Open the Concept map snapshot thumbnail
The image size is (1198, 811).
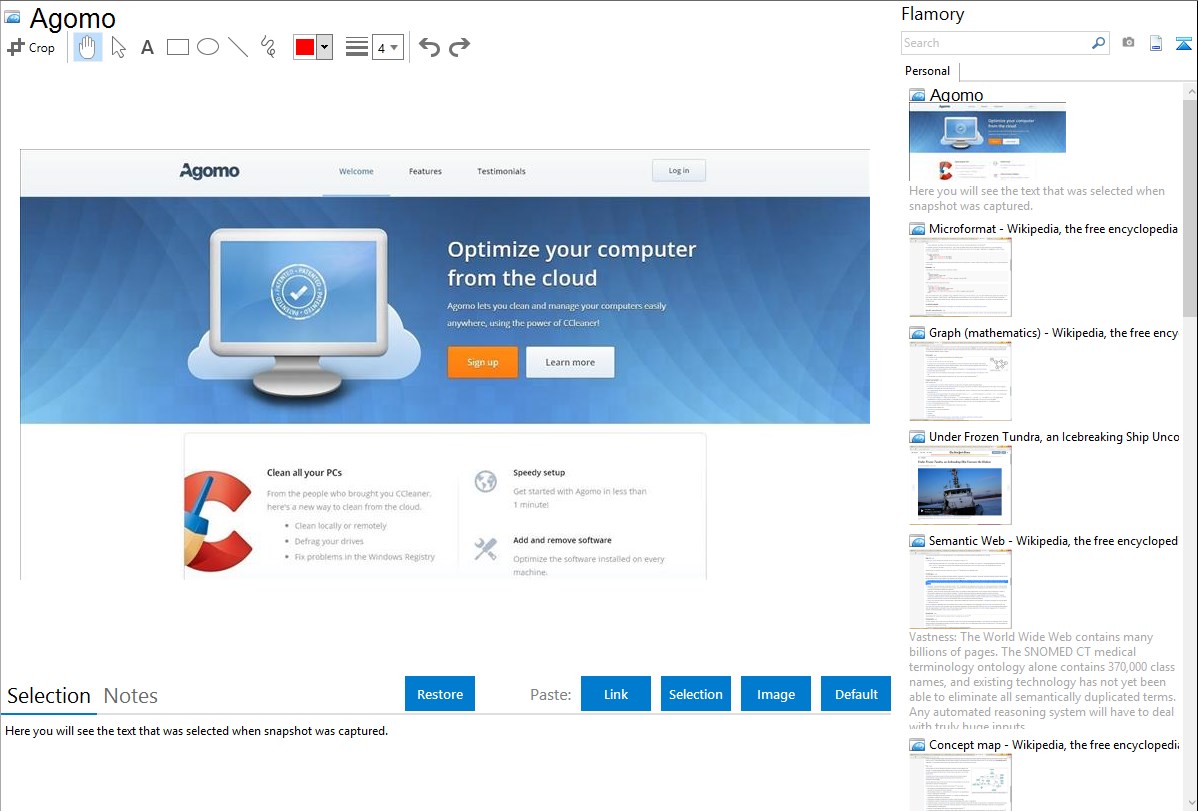(960, 783)
